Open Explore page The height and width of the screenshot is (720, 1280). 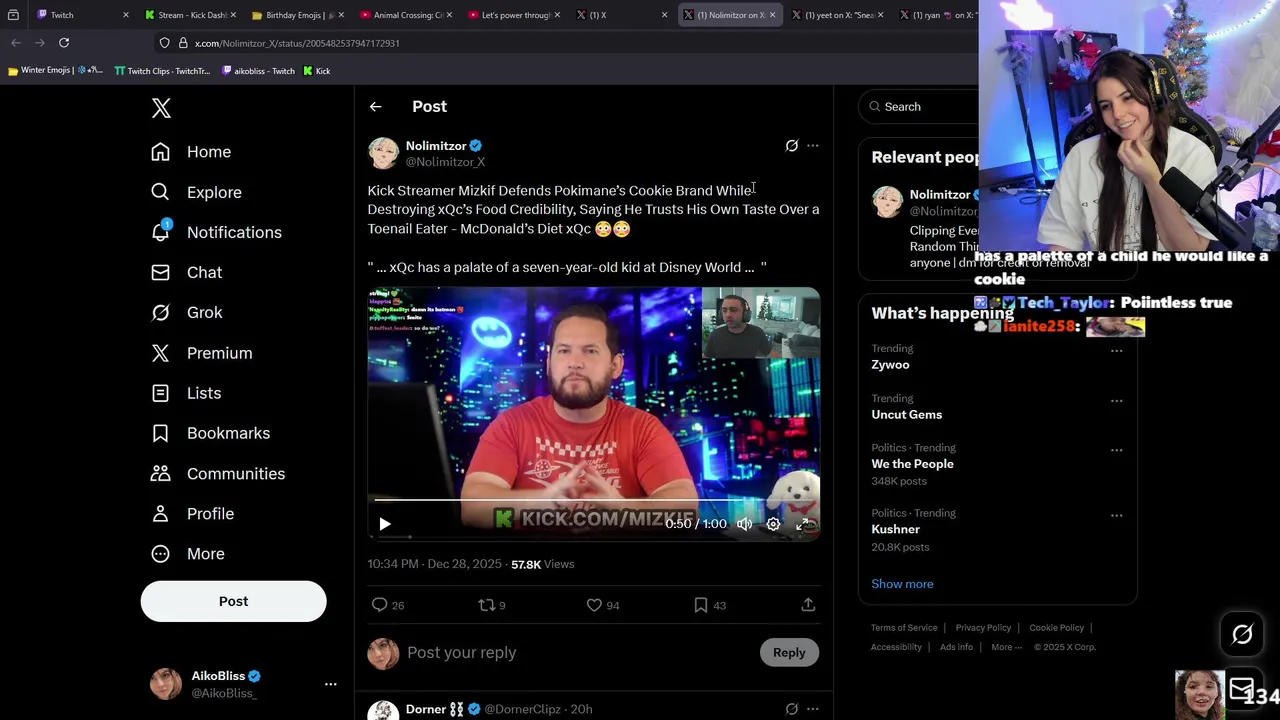[195, 192]
